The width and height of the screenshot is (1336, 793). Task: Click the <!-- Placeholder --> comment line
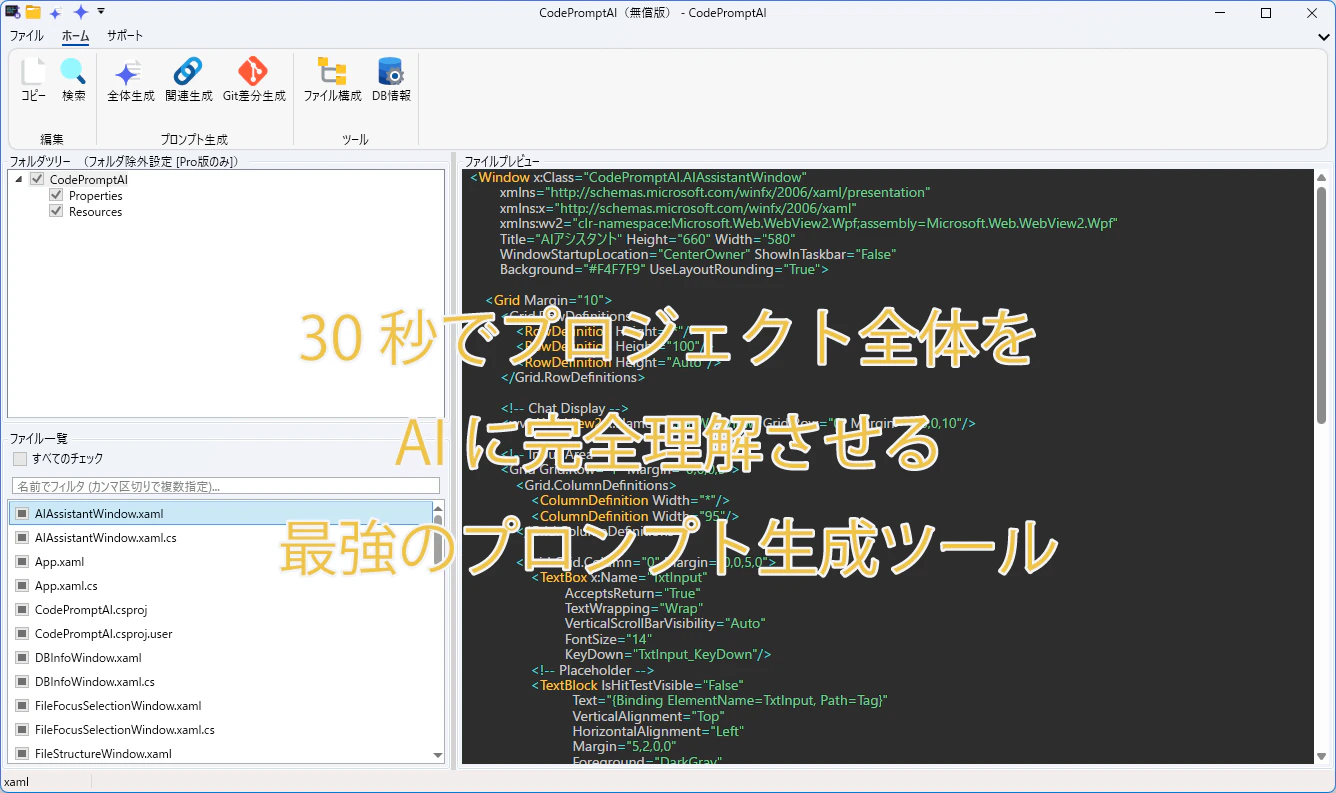[592, 670]
